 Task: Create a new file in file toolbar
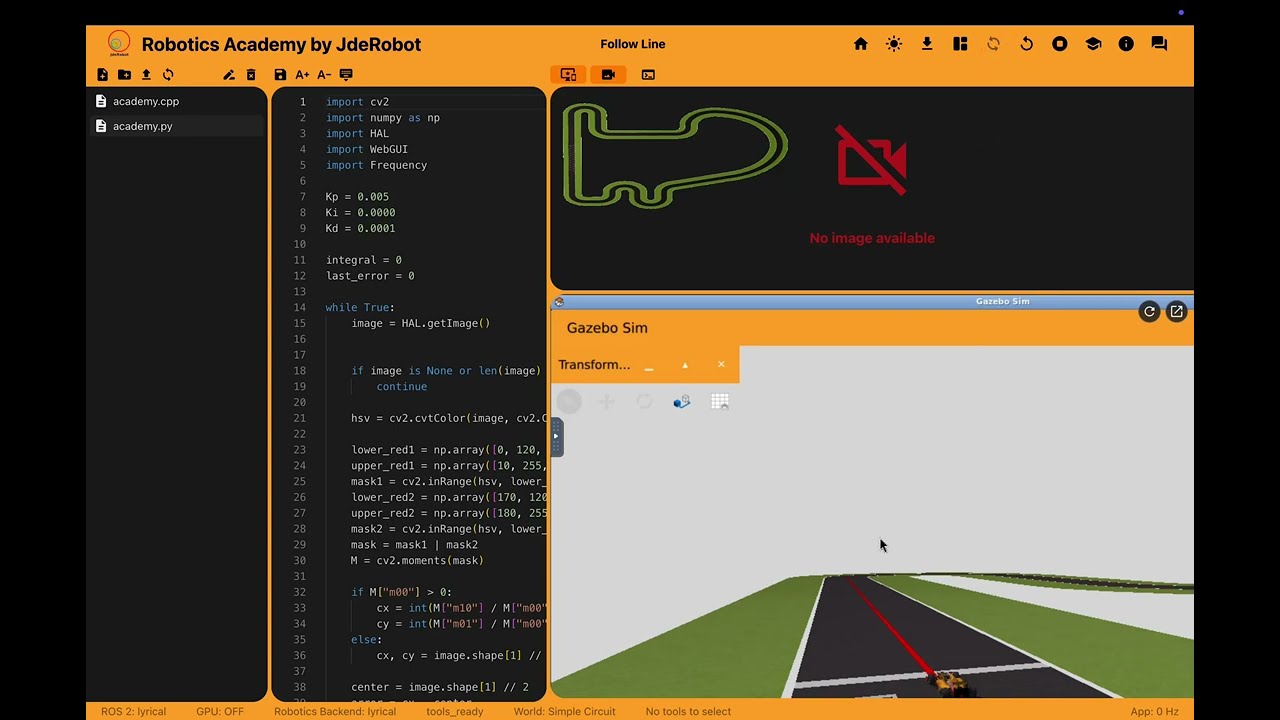(x=102, y=75)
